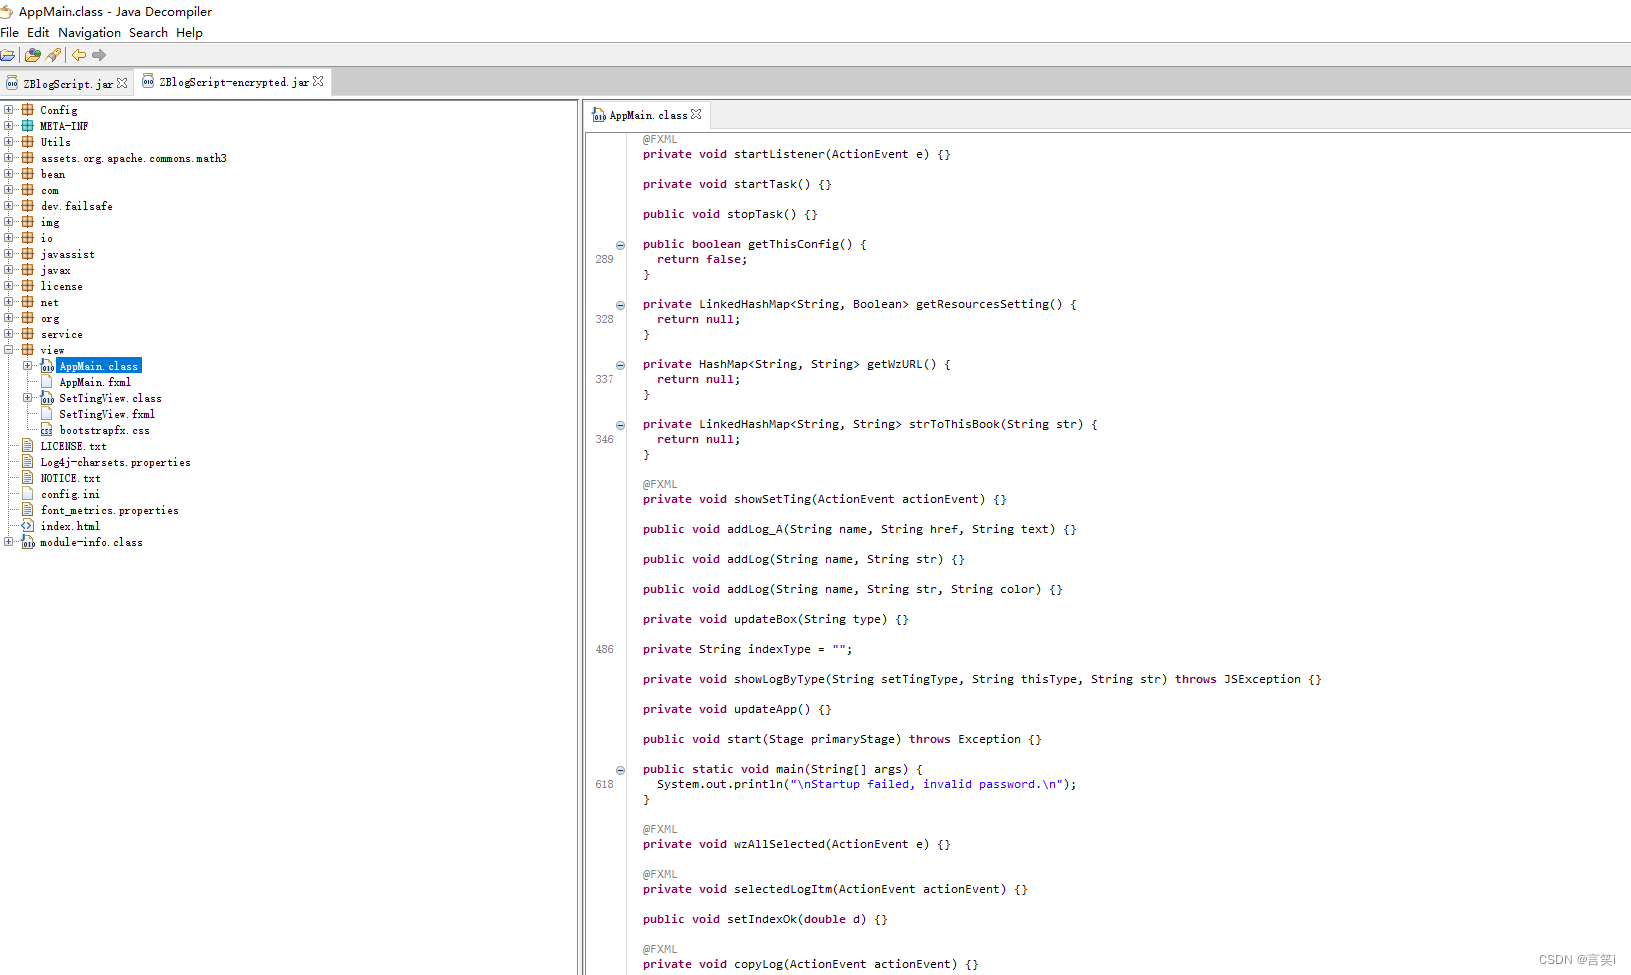Fold the getResourcesSetting() method block
Viewport: 1631px width, 975px height.
tap(620, 305)
